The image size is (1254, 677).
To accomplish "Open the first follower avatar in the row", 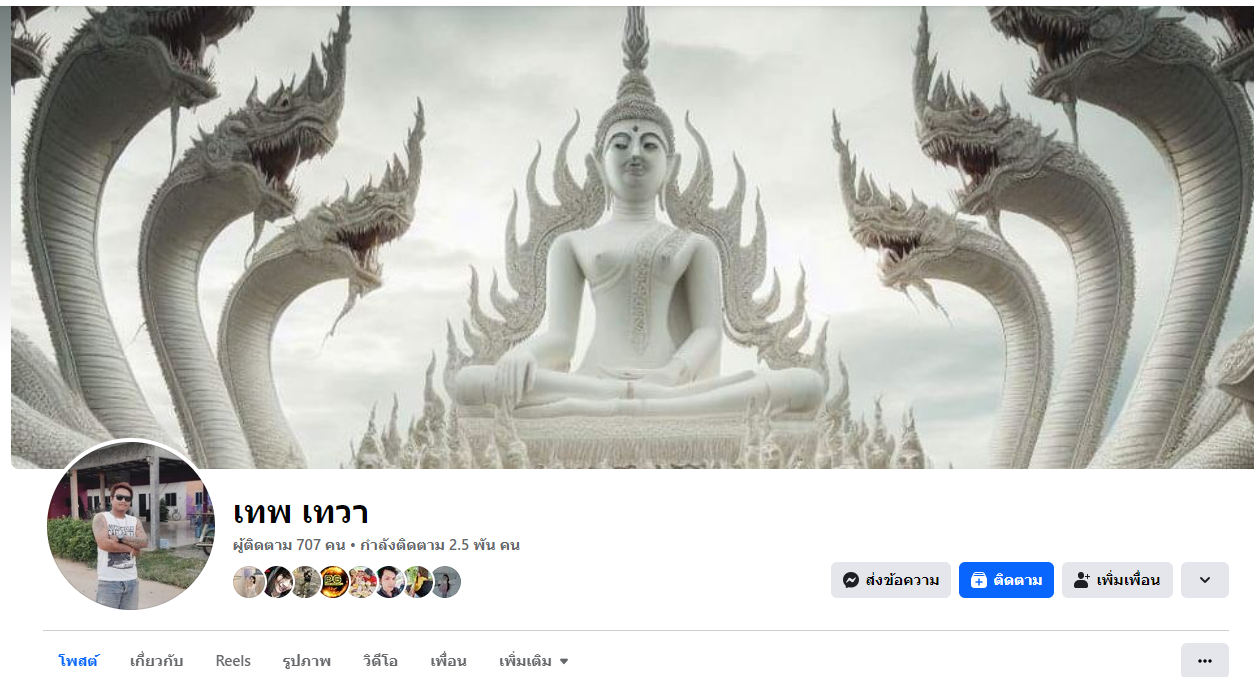I will [249, 582].
